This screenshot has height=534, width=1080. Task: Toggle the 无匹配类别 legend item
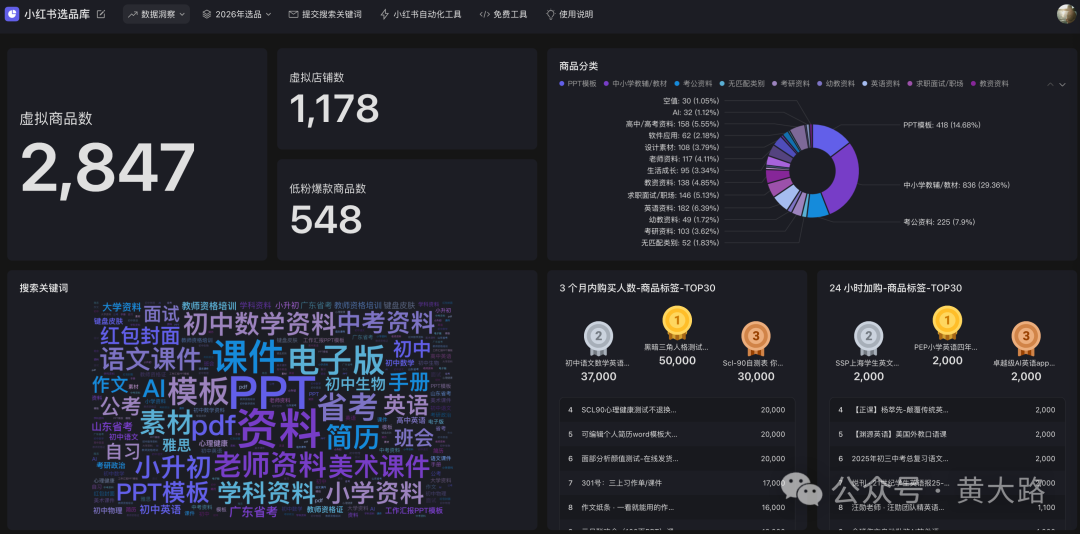coord(742,83)
